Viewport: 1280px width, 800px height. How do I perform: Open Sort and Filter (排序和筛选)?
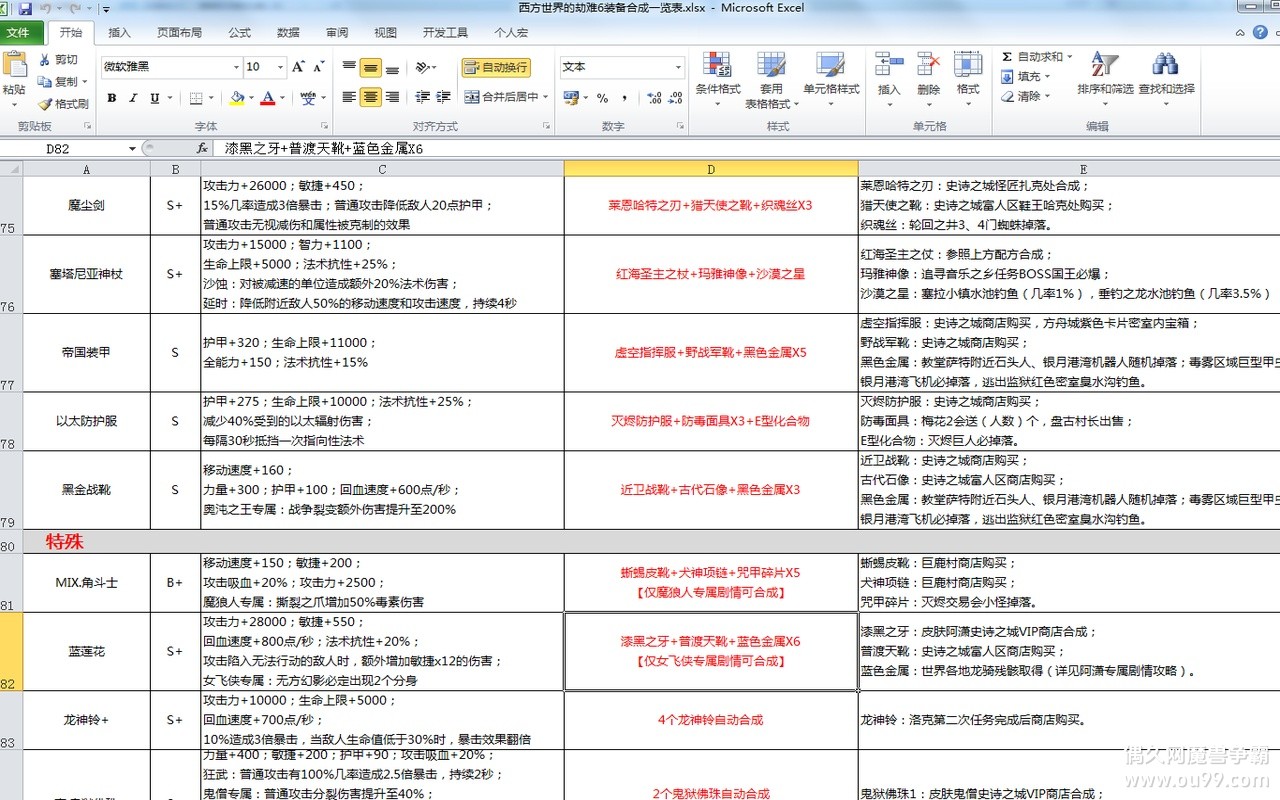1105,75
